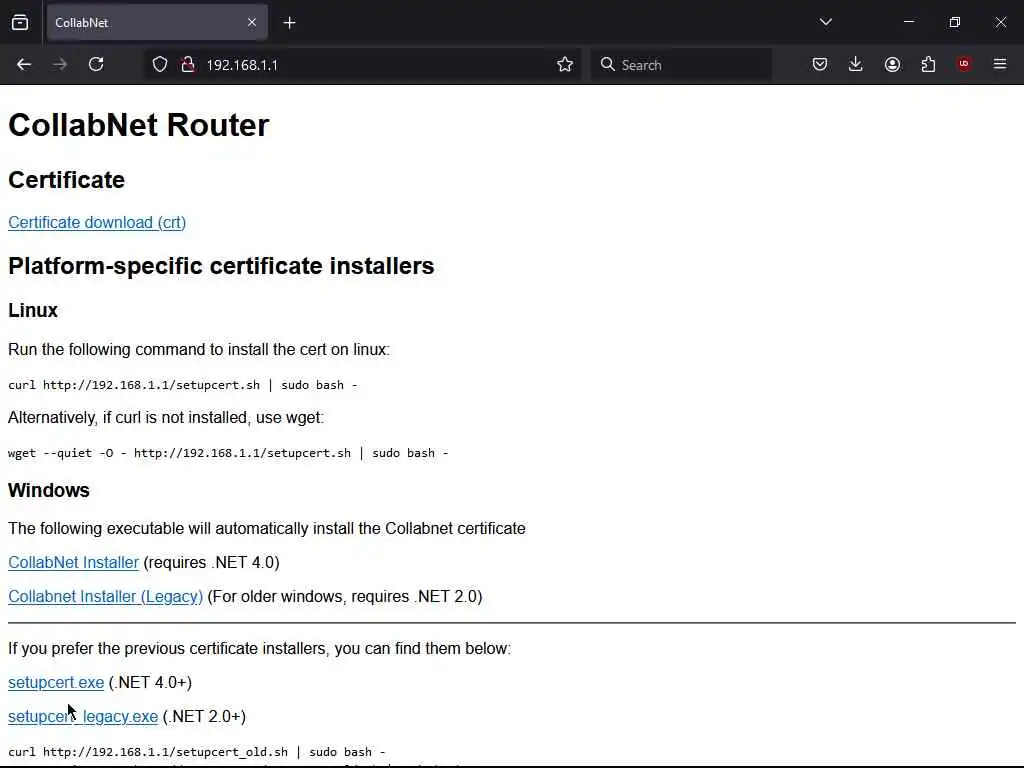Click the CollabNet Router heading
The height and width of the screenshot is (768, 1024).
[x=138, y=125]
